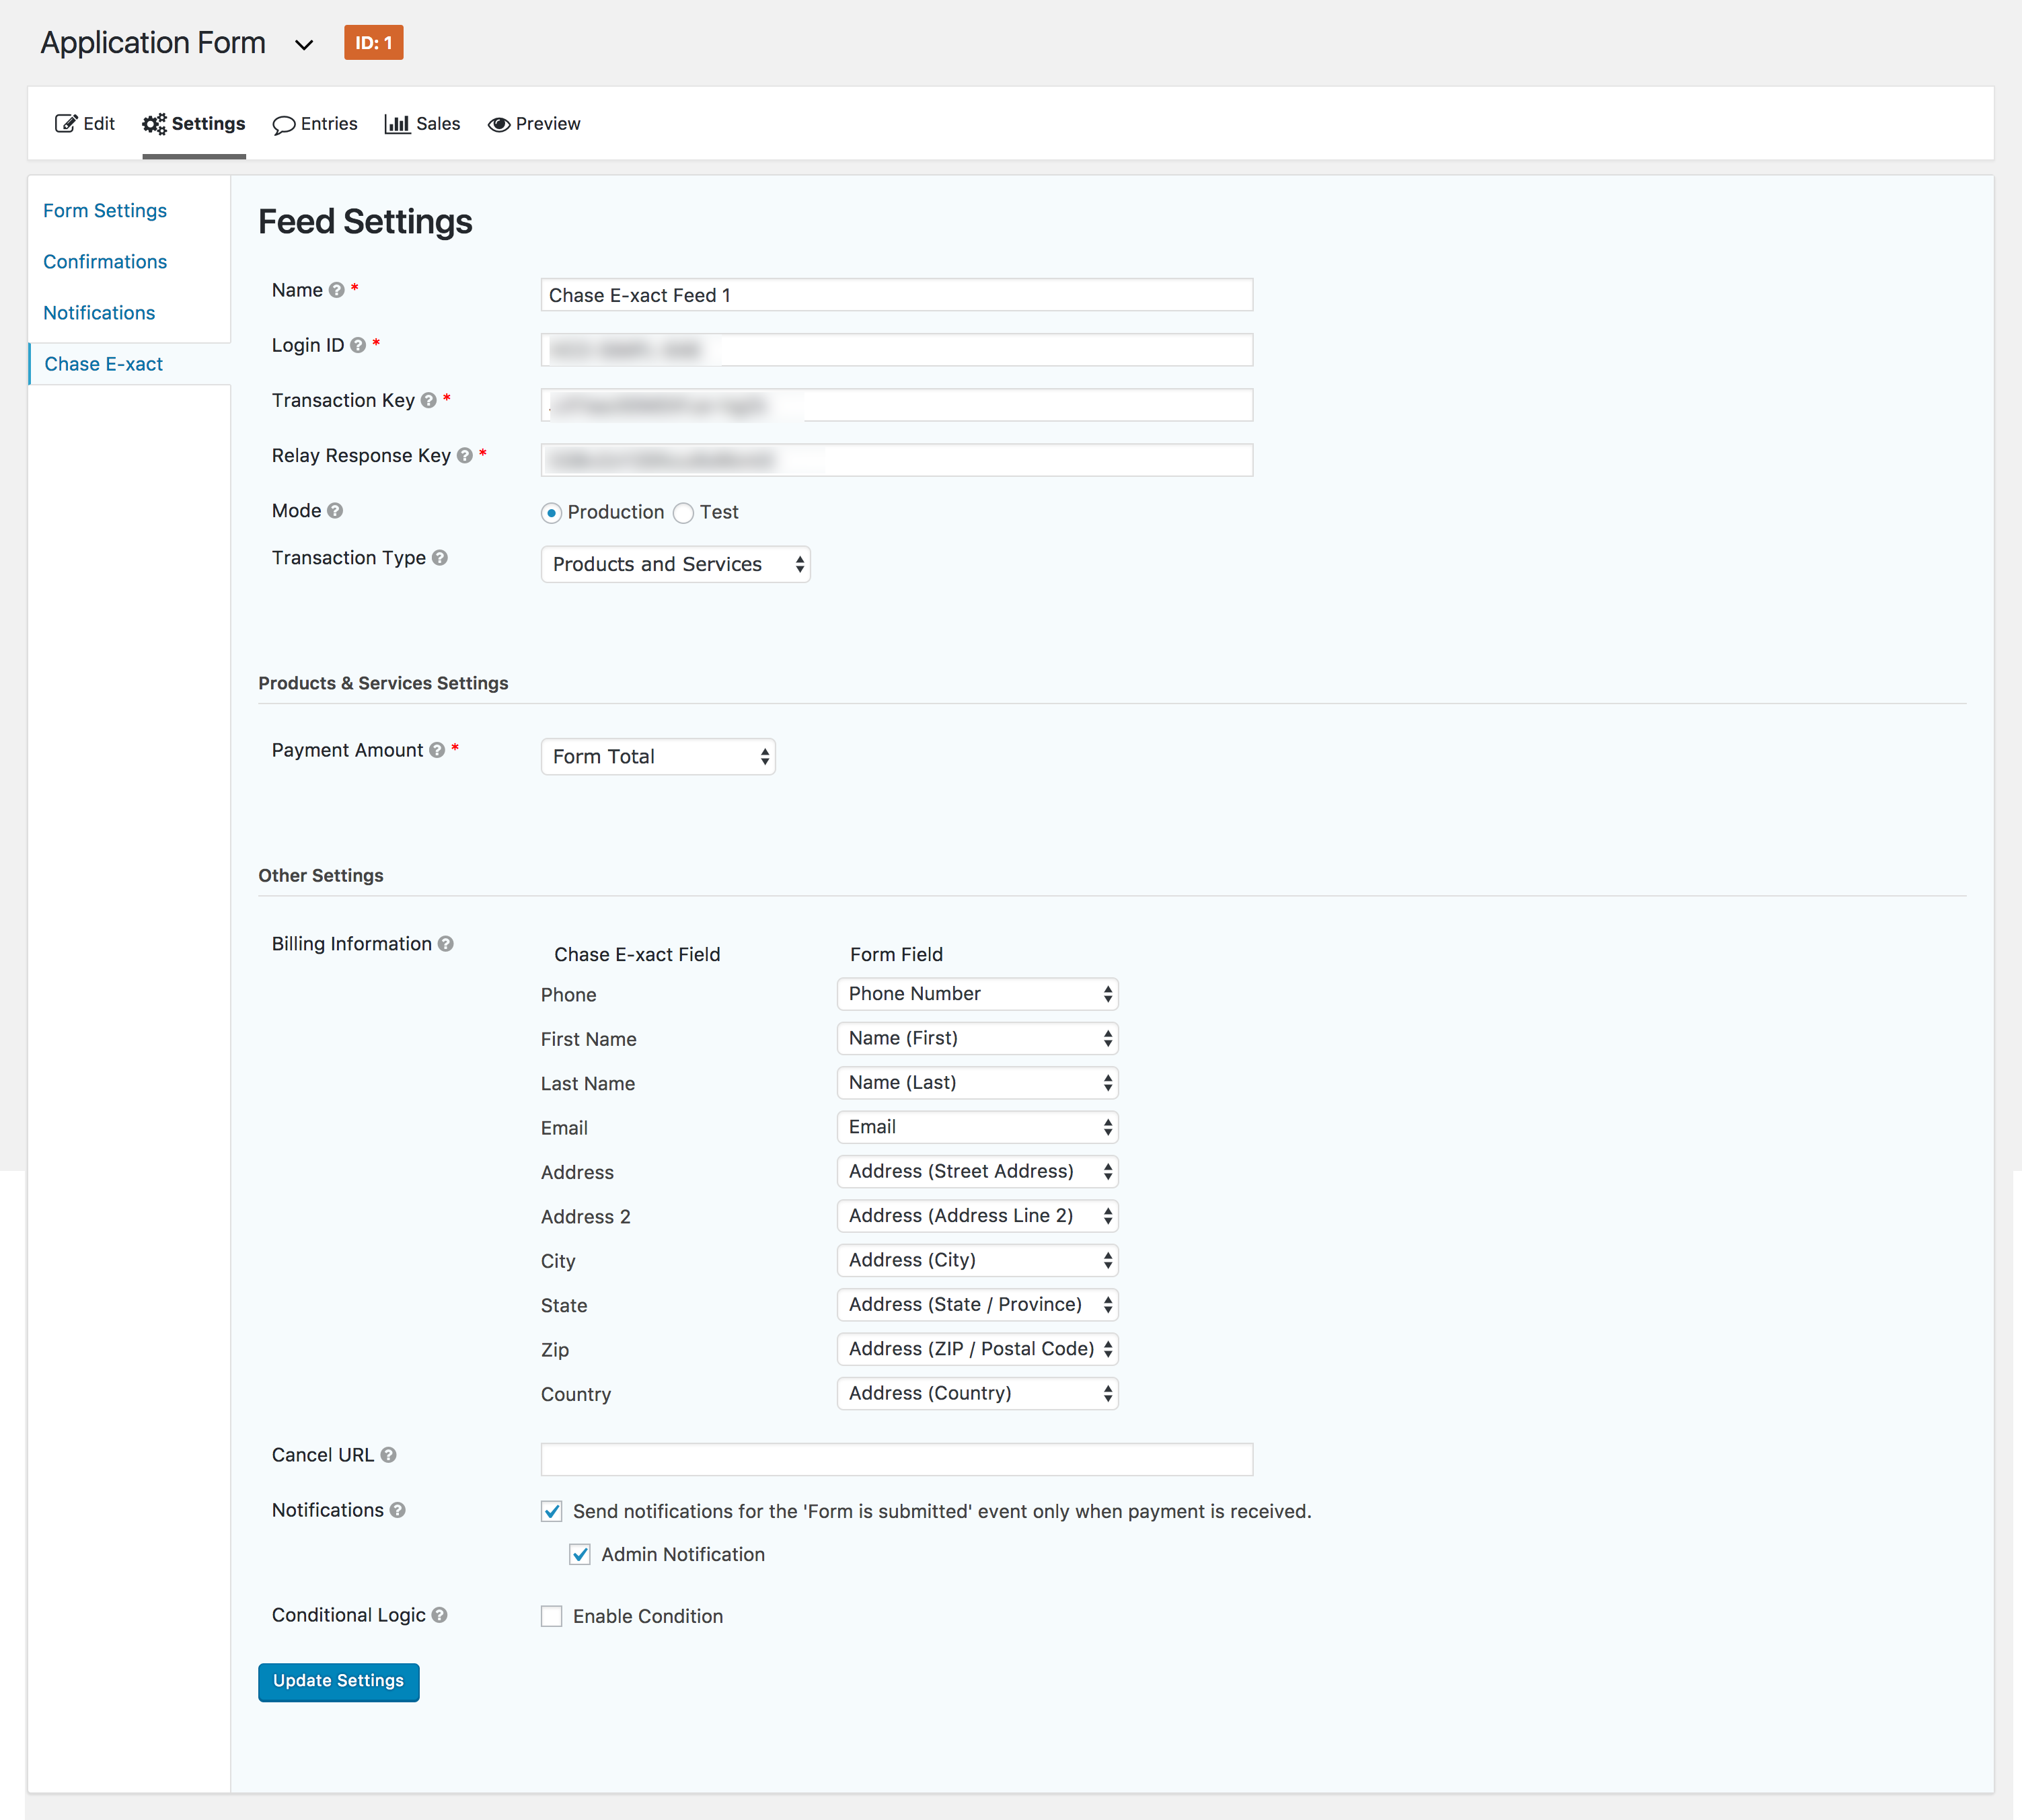The width and height of the screenshot is (2022, 1820).
Task: Select the Test mode radio button
Action: click(x=684, y=513)
